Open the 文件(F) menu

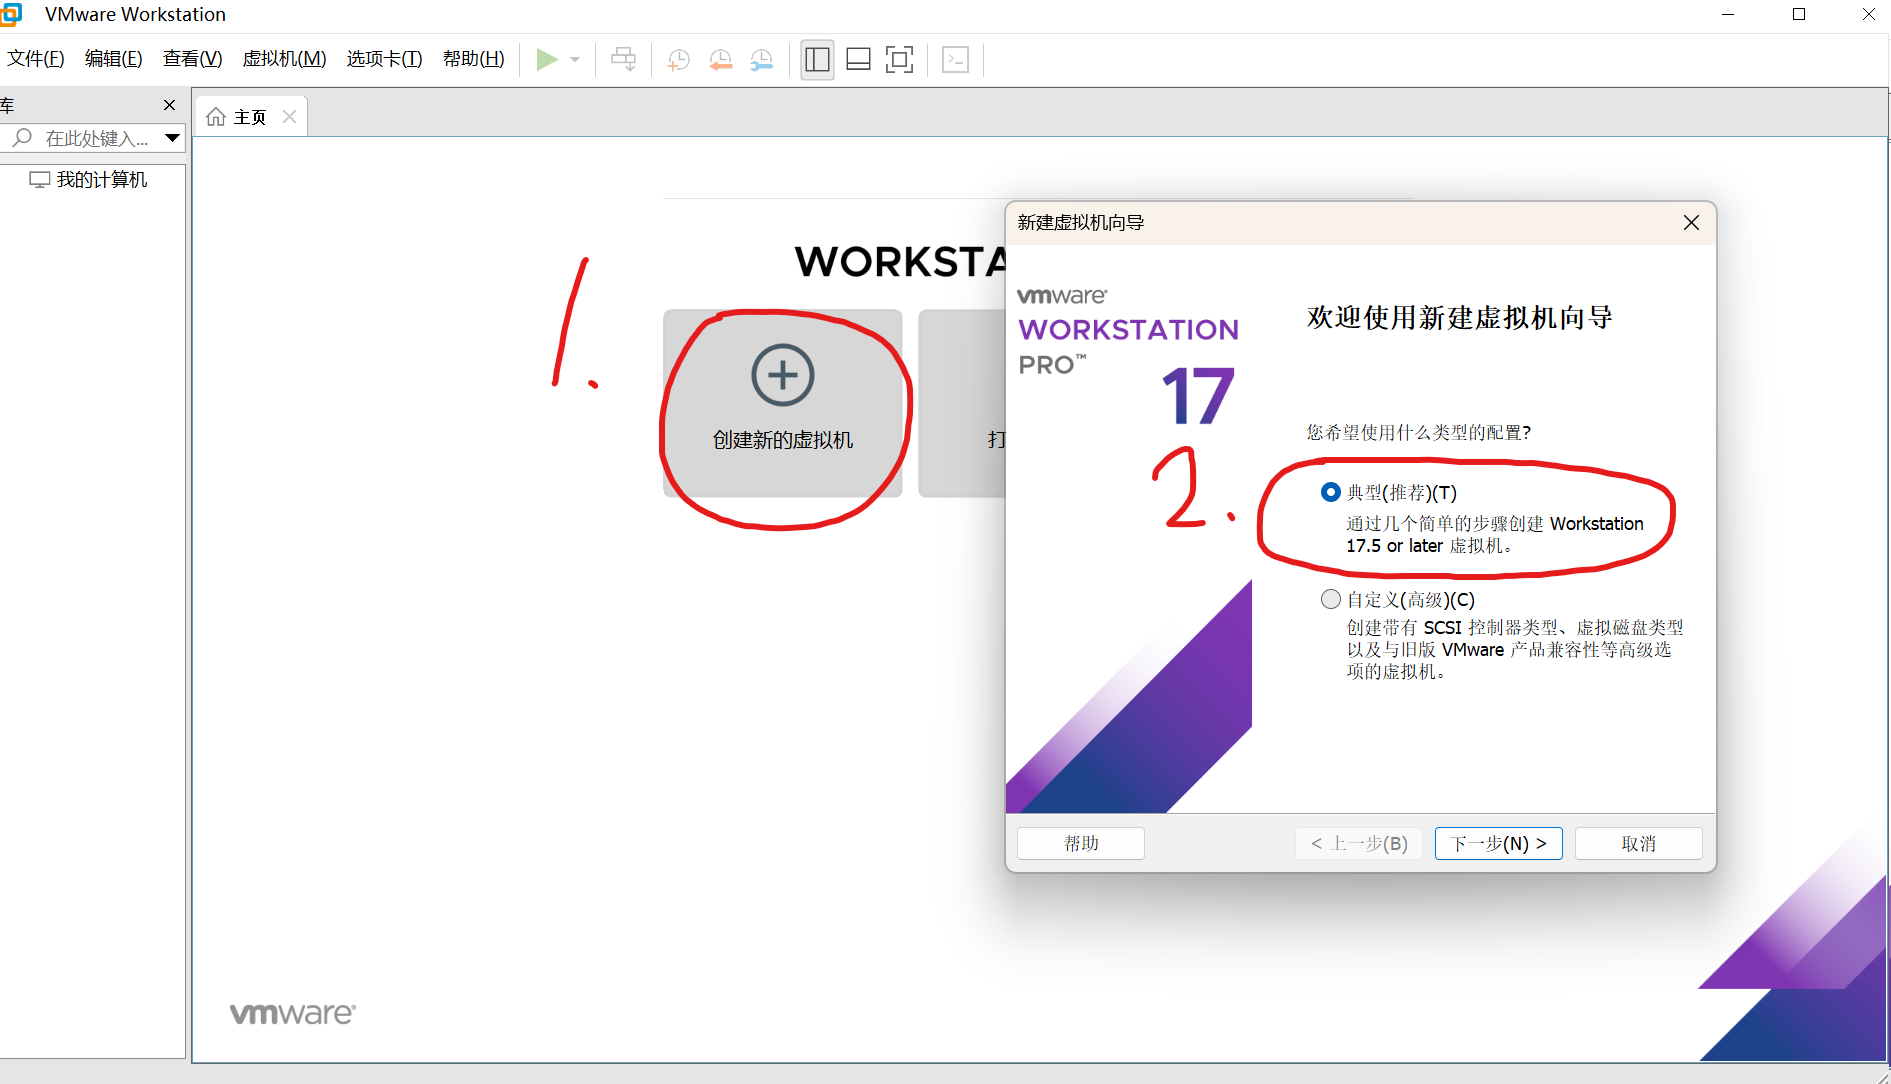(36, 59)
